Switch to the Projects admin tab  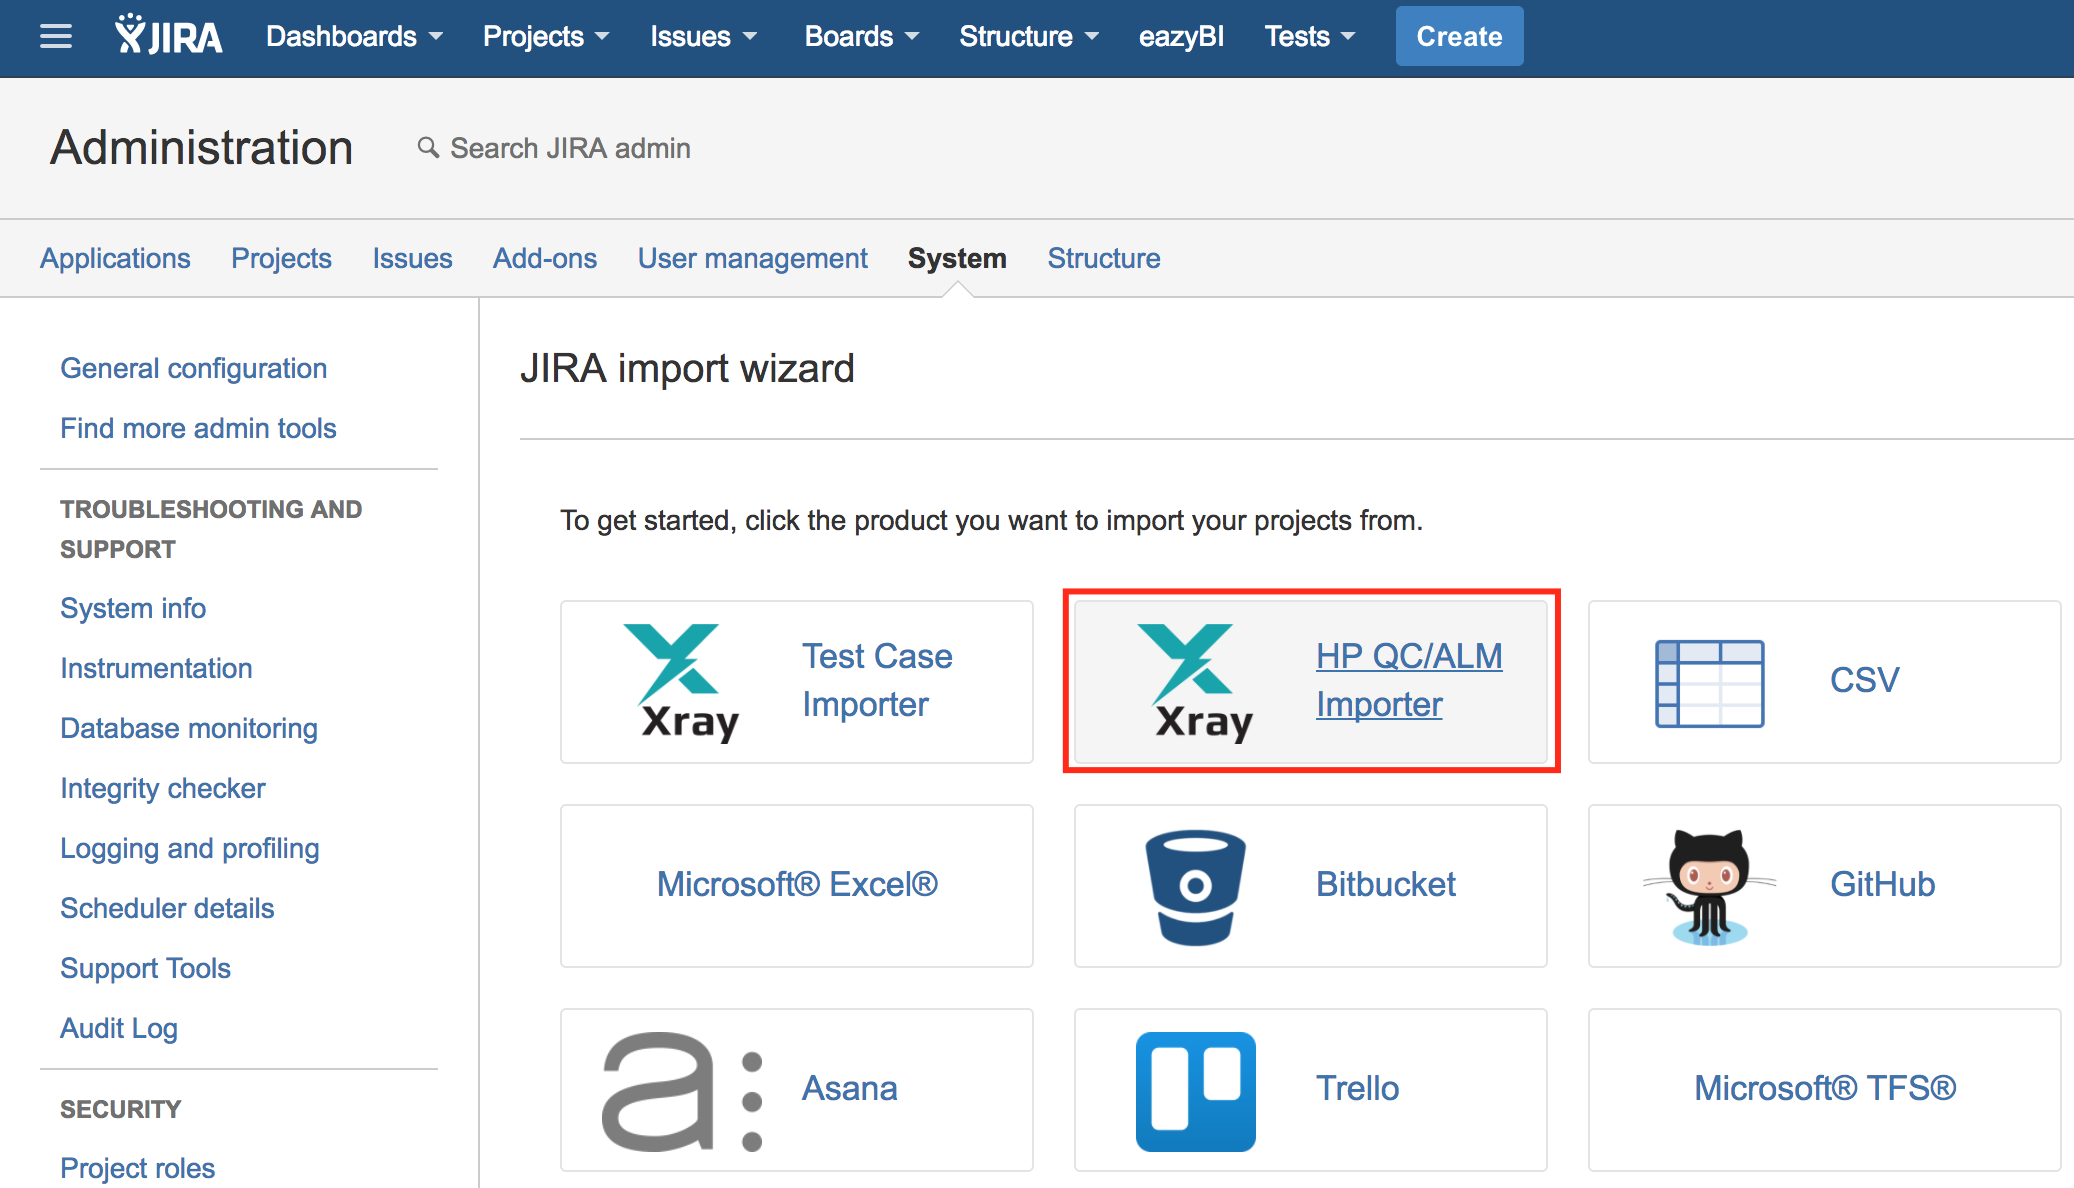pos(281,258)
